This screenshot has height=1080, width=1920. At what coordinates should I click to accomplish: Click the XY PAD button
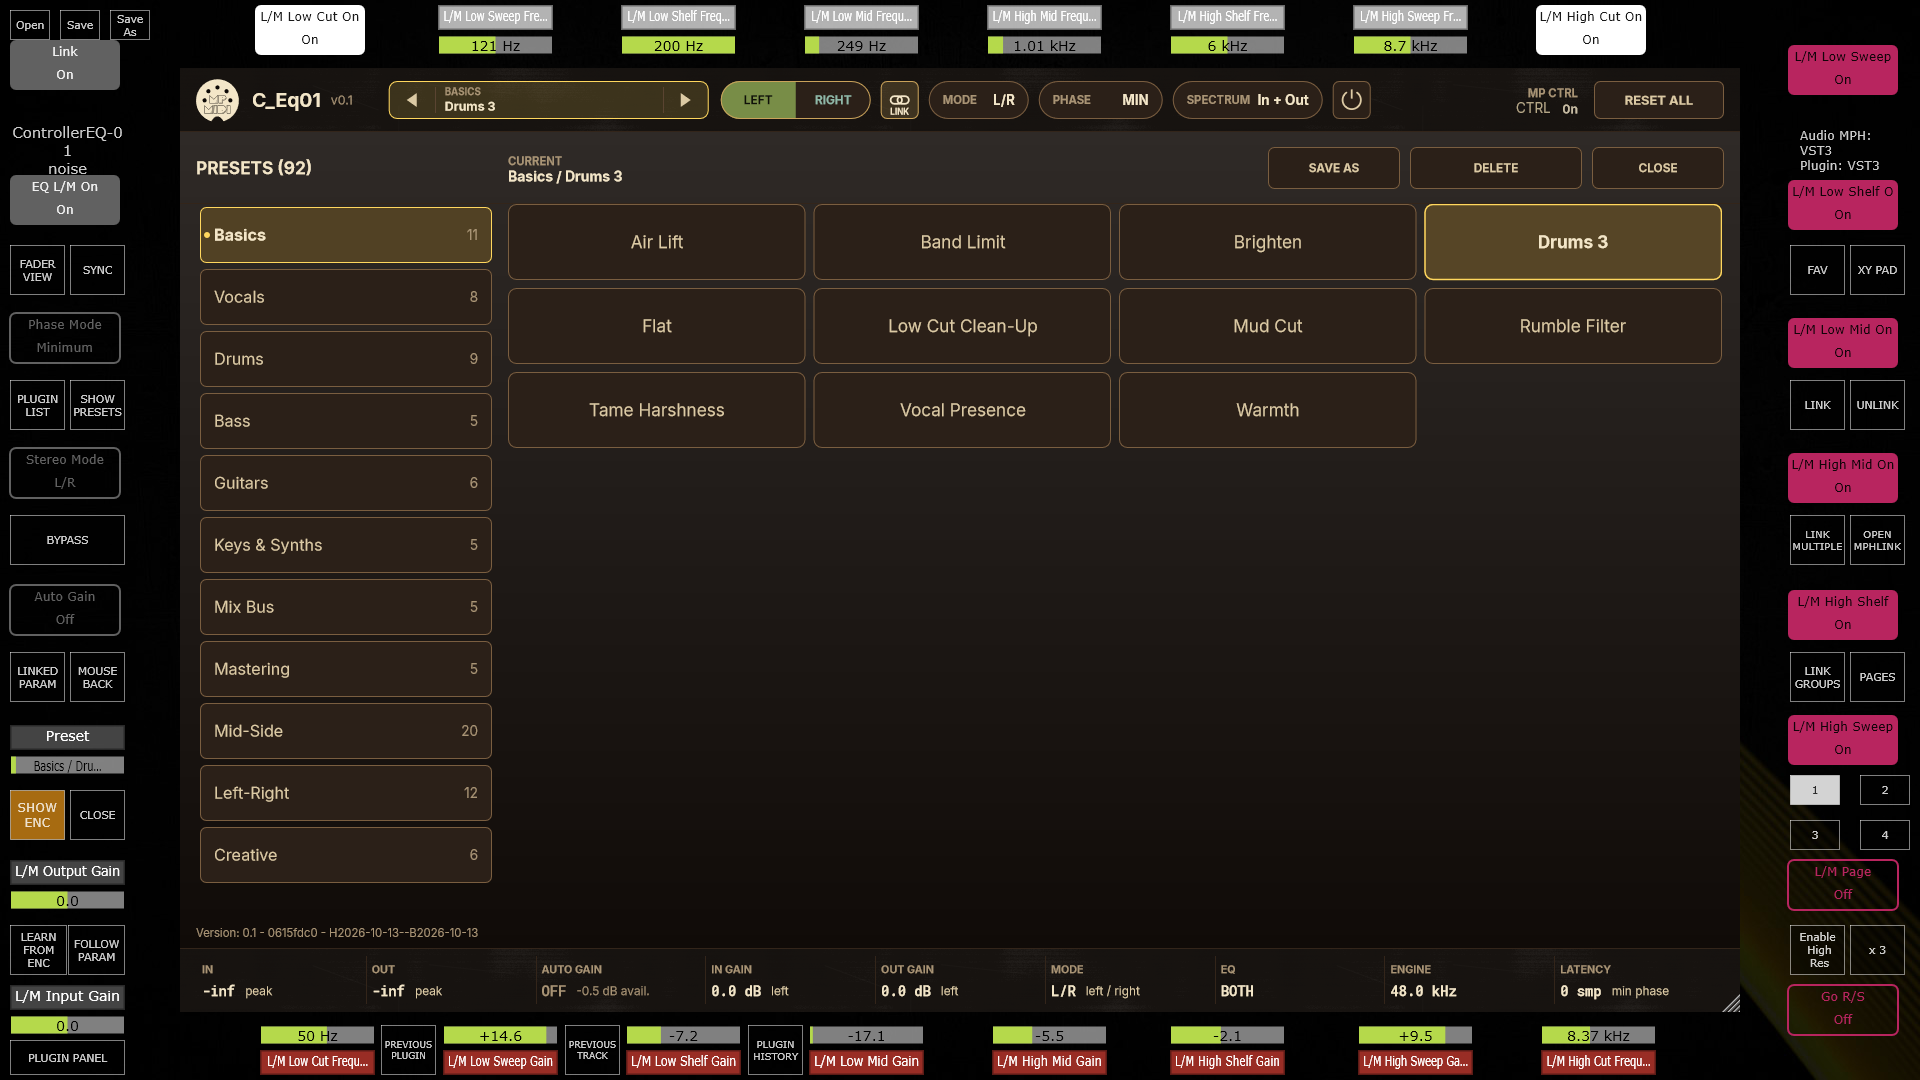(x=1877, y=270)
